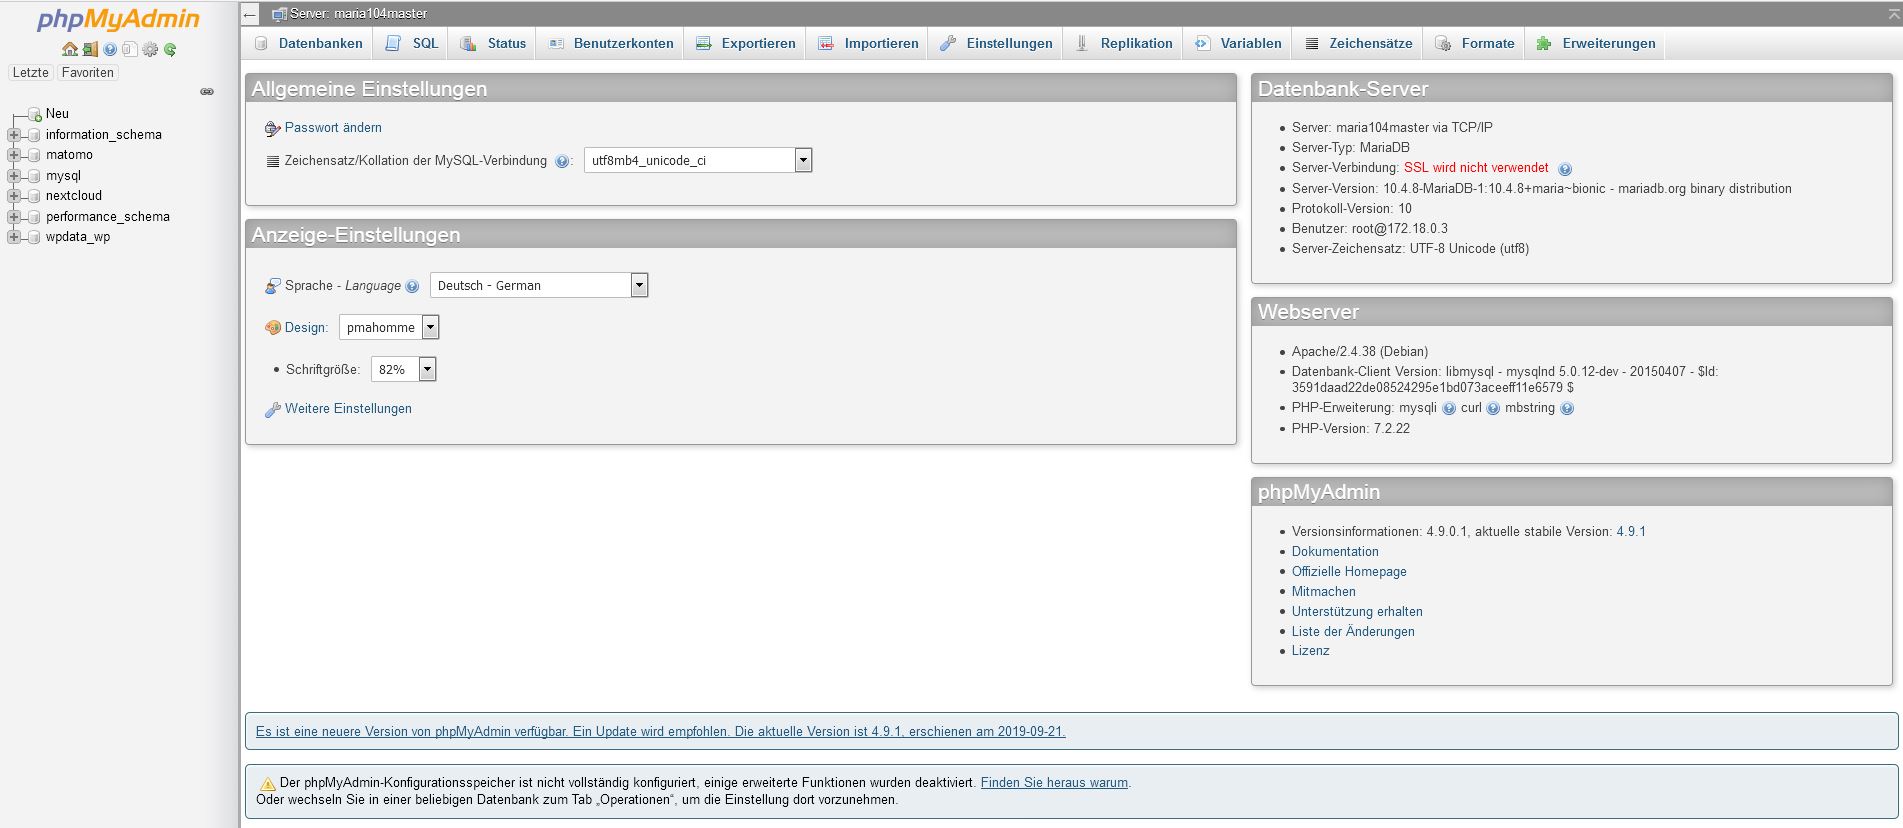This screenshot has width=1903, height=828.
Task: Click the Favoriten button in the sidebar
Action: (87, 73)
